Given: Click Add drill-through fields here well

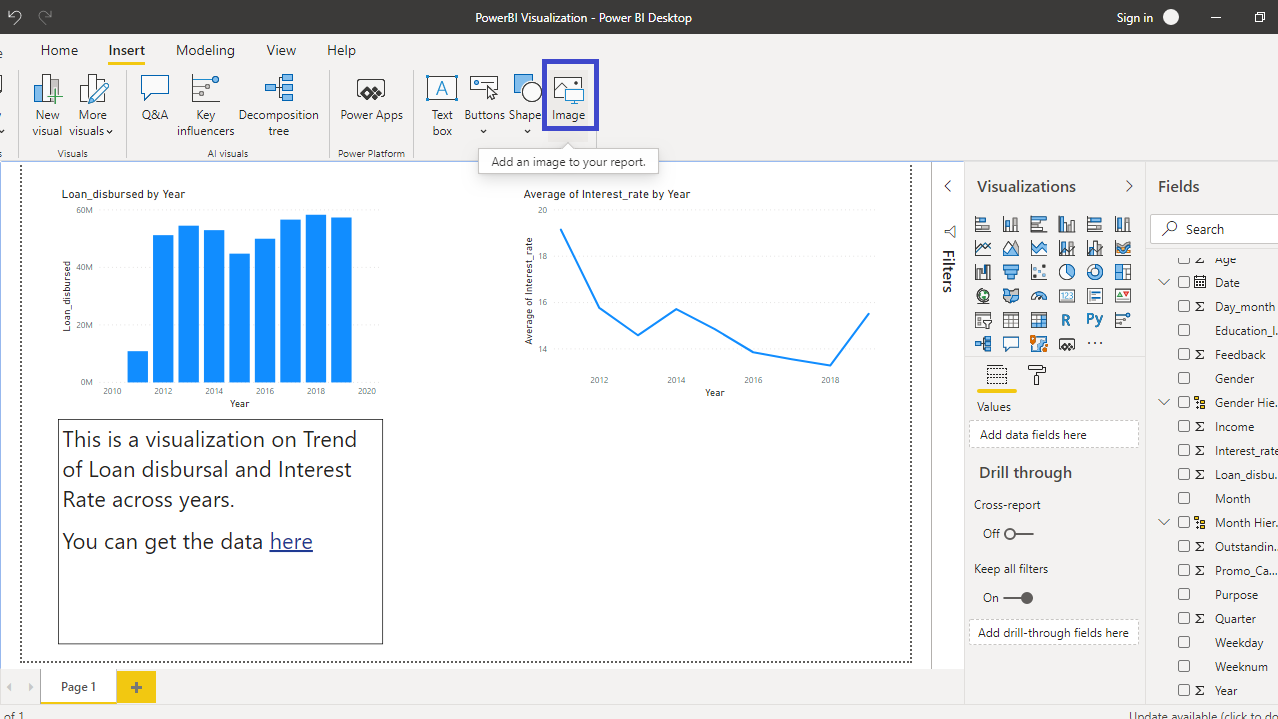Looking at the screenshot, I should pos(1053,633).
